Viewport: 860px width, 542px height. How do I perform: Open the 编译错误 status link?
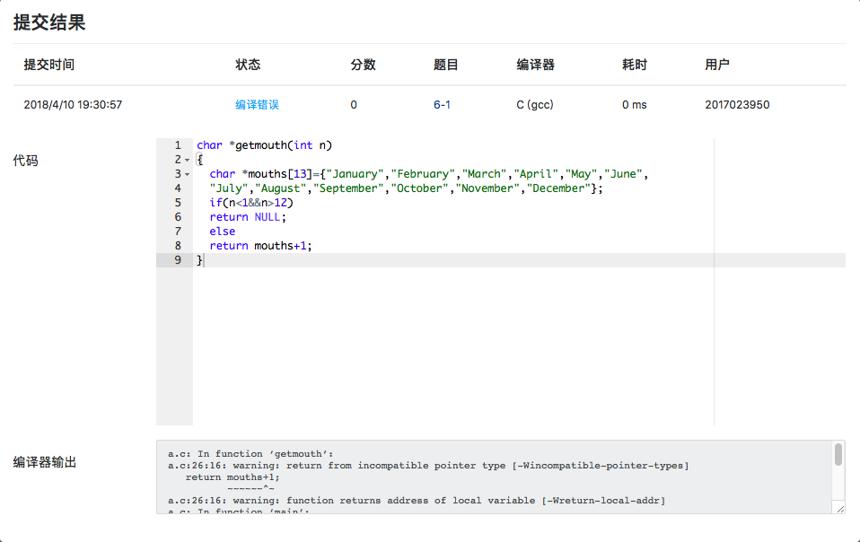point(257,105)
